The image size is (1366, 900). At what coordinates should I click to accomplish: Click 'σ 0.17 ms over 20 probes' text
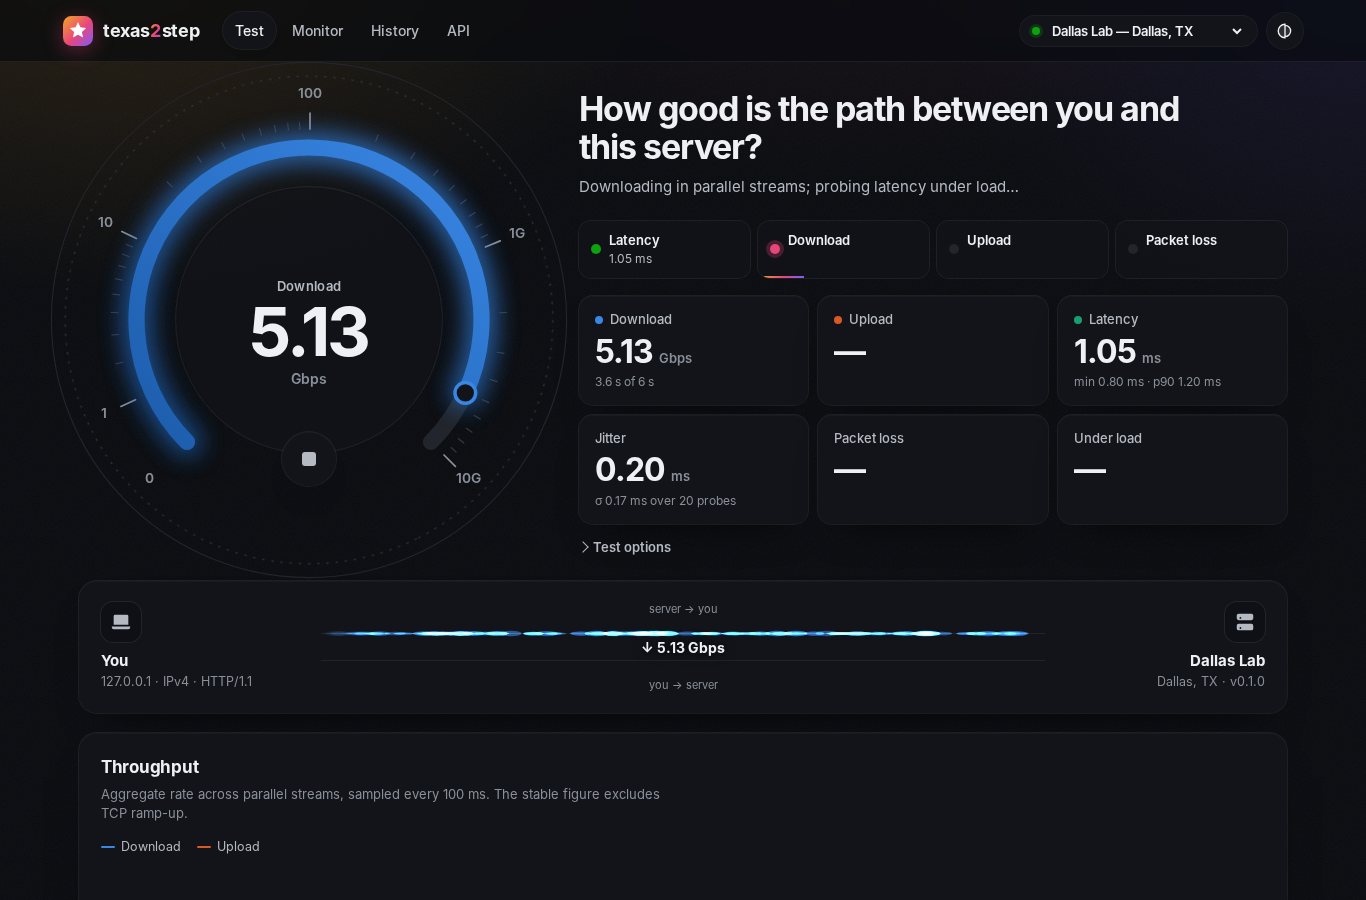[665, 501]
